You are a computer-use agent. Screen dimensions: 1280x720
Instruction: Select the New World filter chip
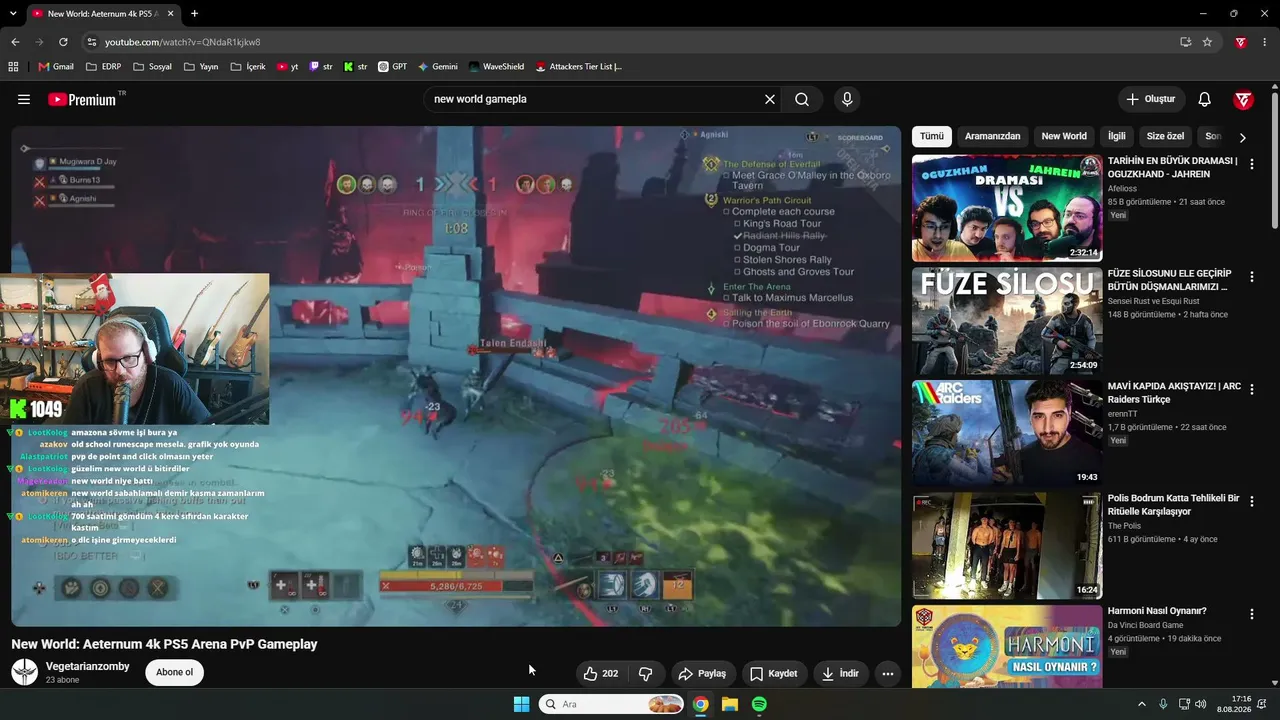1064,136
